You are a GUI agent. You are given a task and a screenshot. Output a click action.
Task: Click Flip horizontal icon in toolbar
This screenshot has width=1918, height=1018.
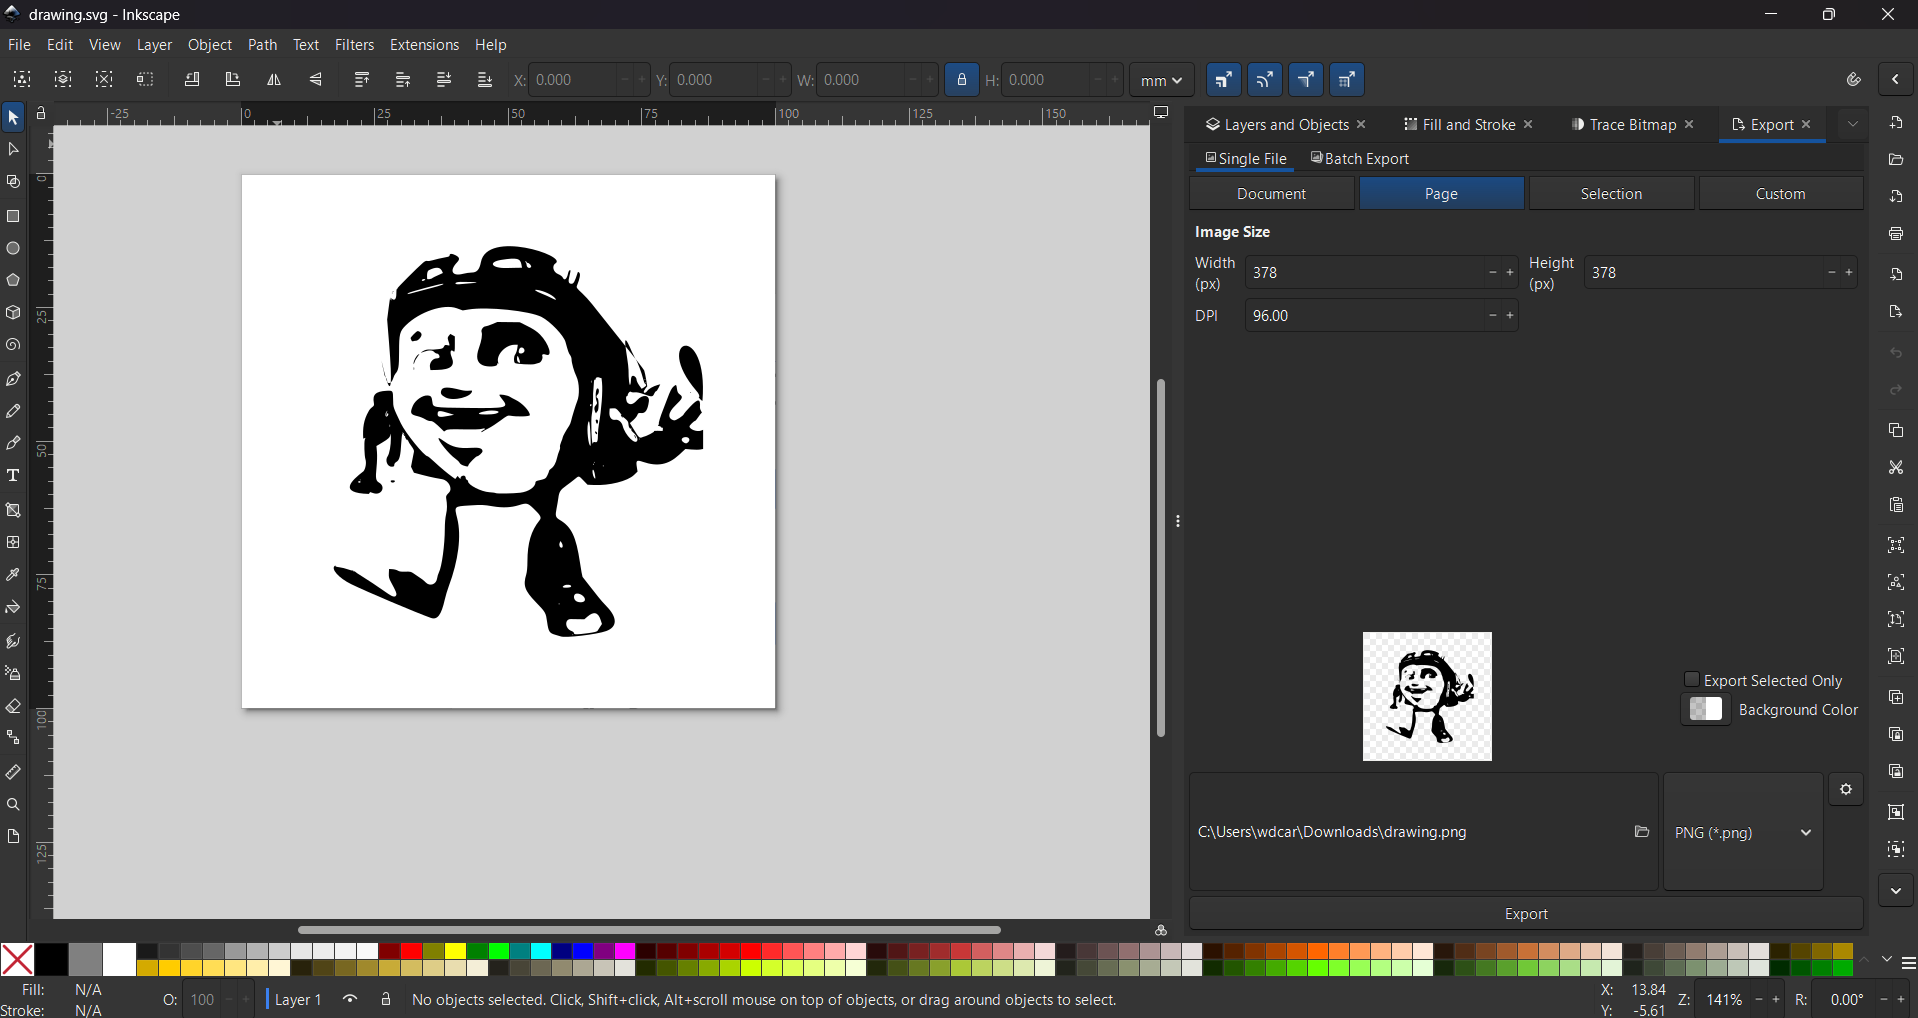[x=274, y=80]
